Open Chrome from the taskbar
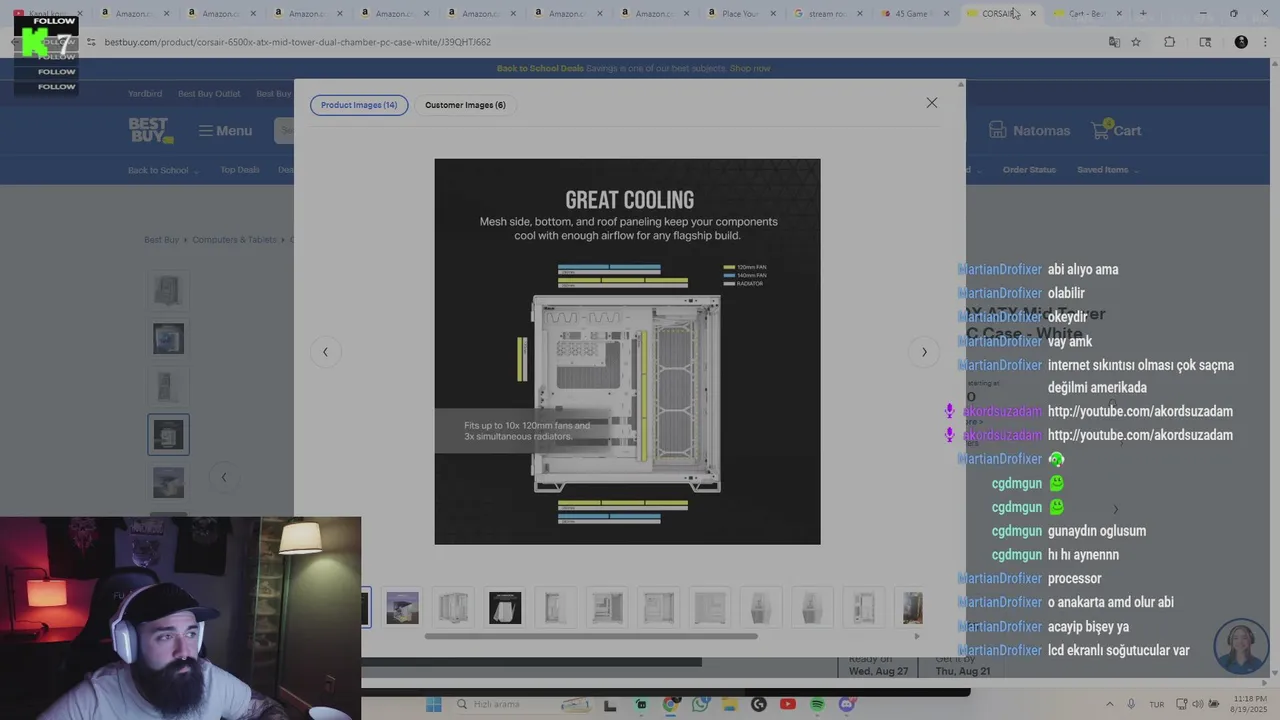The image size is (1280, 720). 670,704
